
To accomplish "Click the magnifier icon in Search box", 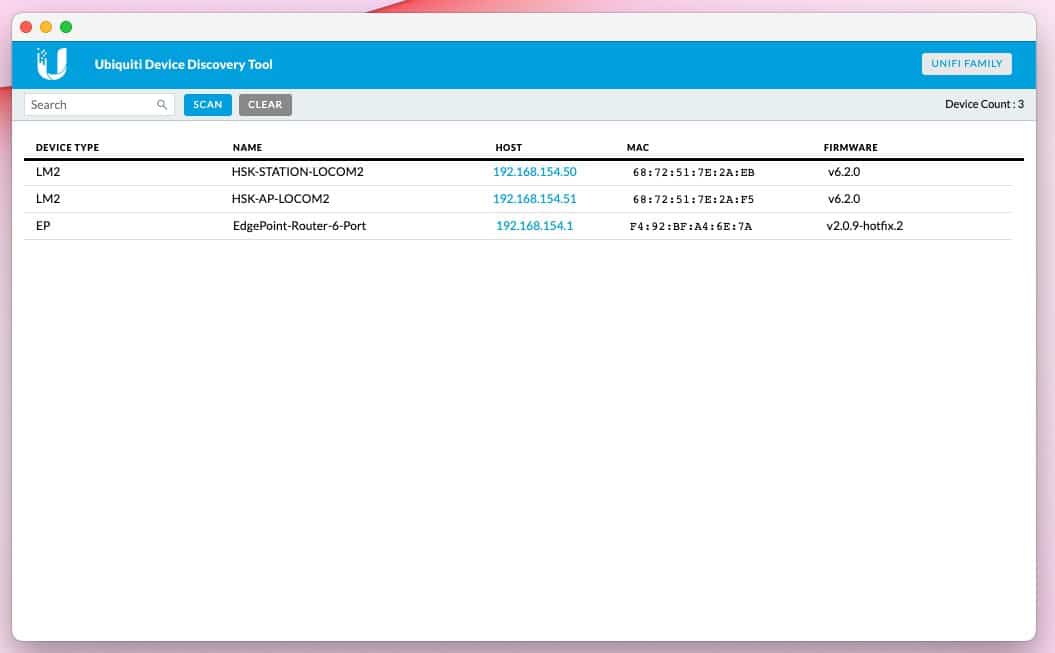I will (x=162, y=105).
